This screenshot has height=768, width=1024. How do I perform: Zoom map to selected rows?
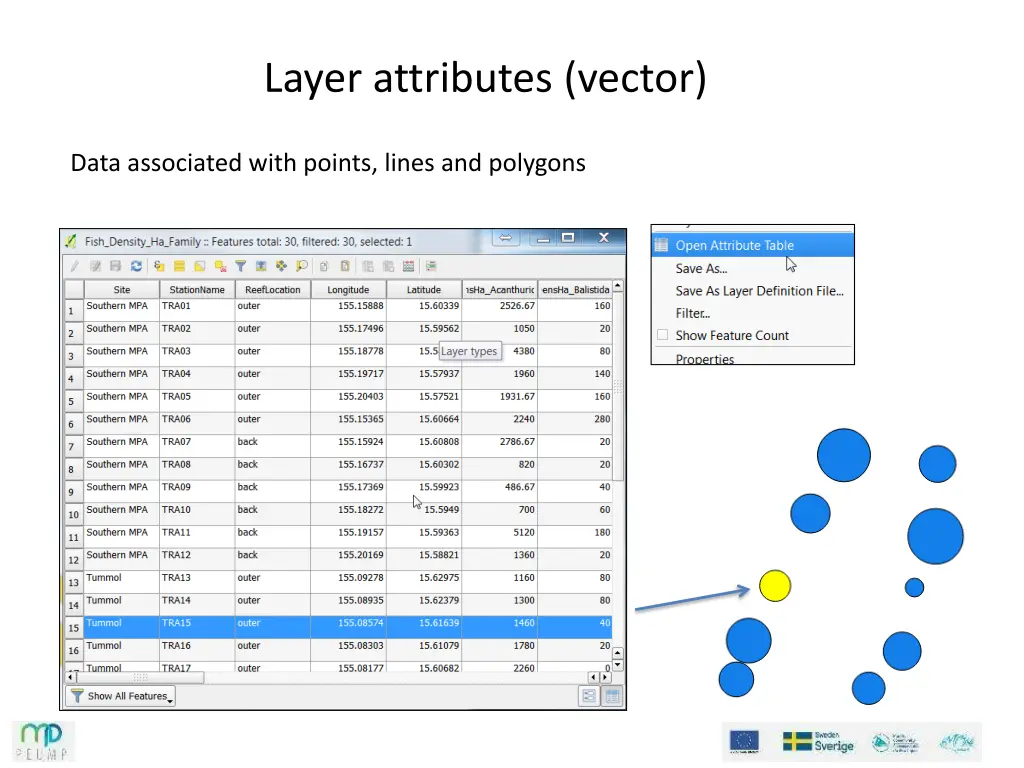pos(302,266)
